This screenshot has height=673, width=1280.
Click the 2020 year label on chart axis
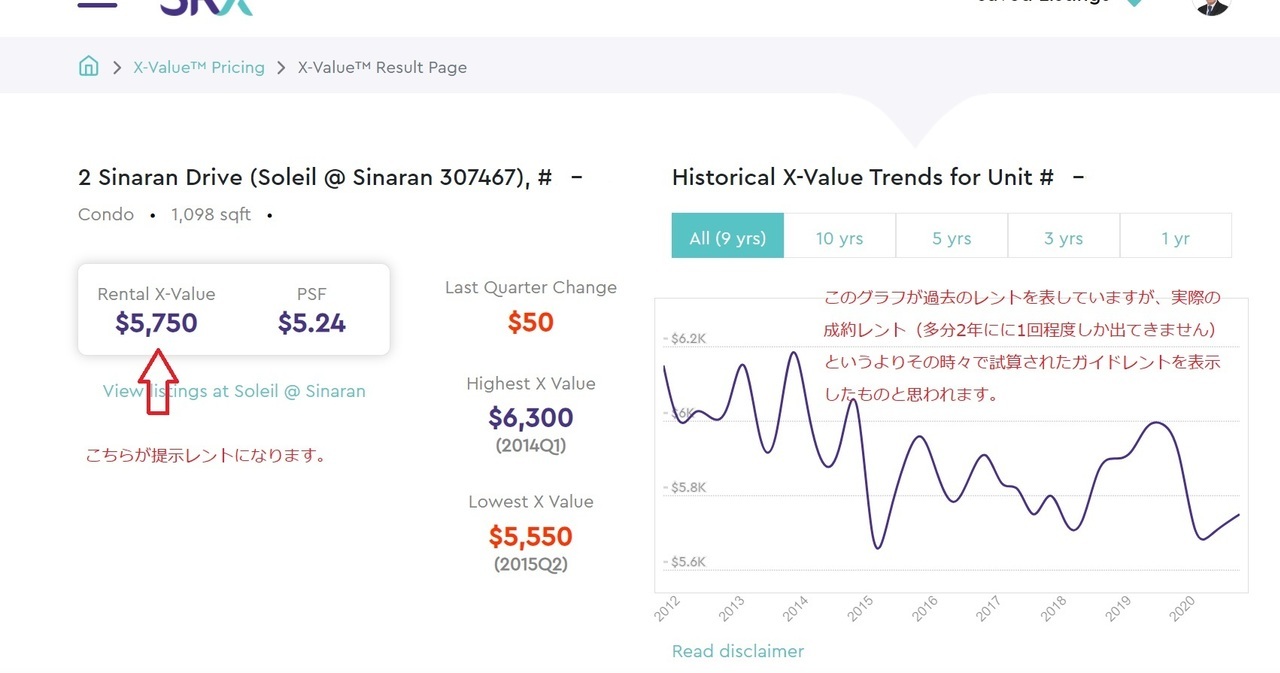tap(1182, 608)
